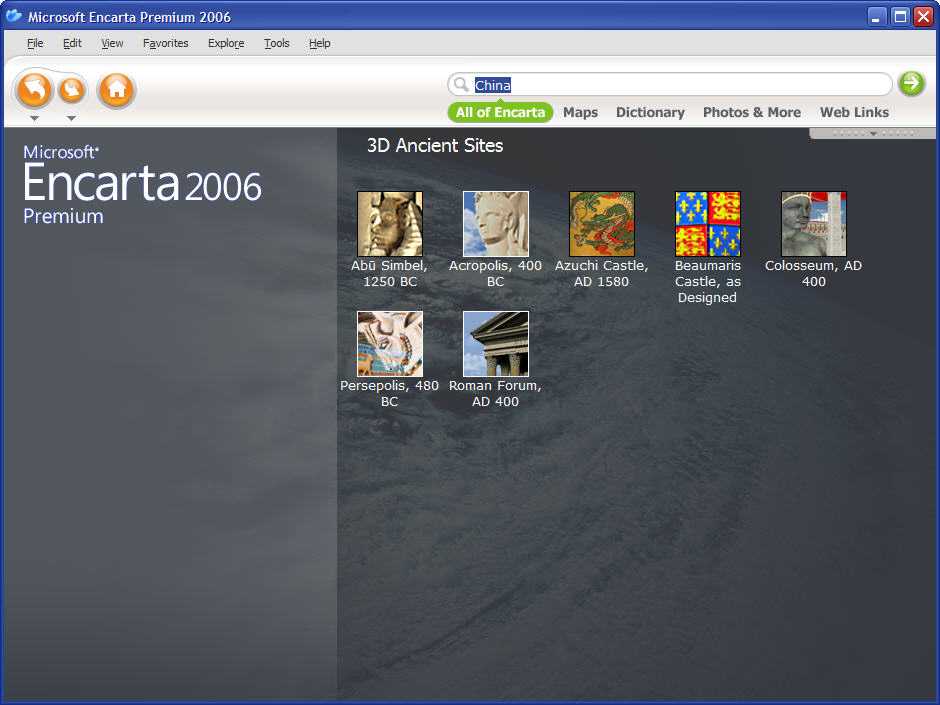Open the Persepolis relief thumbnail

(390, 344)
